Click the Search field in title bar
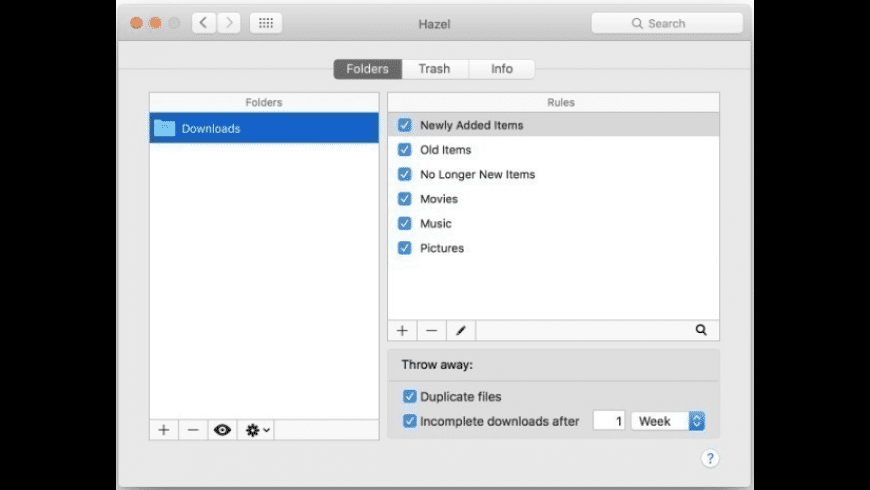The width and height of the screenshot is (870, 490). click(x=667, y=23)
